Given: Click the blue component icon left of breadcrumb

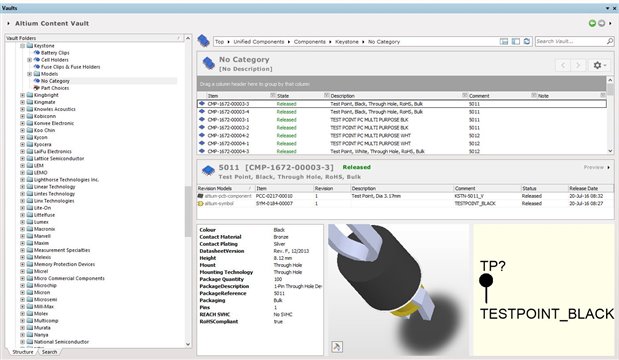Looking at the screenshot, I should tap(203, 40).
